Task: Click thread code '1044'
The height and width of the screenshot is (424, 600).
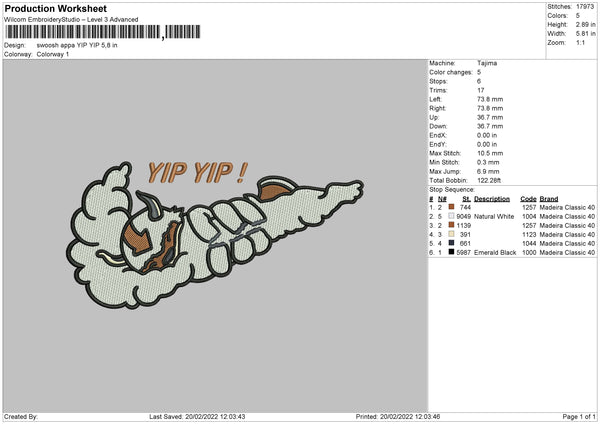Action: (529, 243)
